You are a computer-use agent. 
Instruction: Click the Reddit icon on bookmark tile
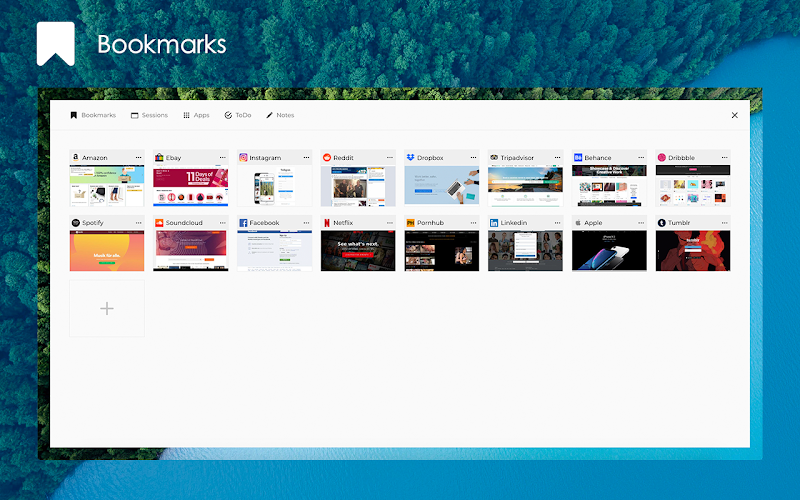[x=327, y=158]
